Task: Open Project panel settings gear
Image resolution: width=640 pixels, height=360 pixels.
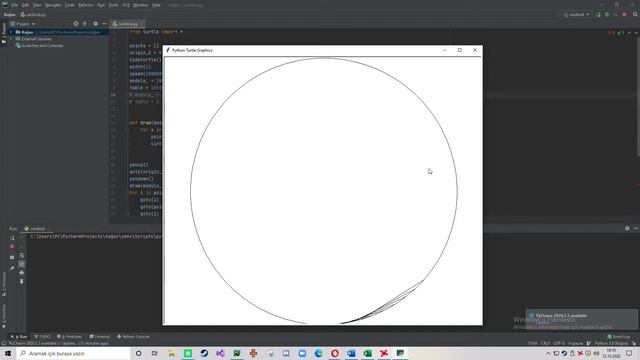Action: (96, 24)
